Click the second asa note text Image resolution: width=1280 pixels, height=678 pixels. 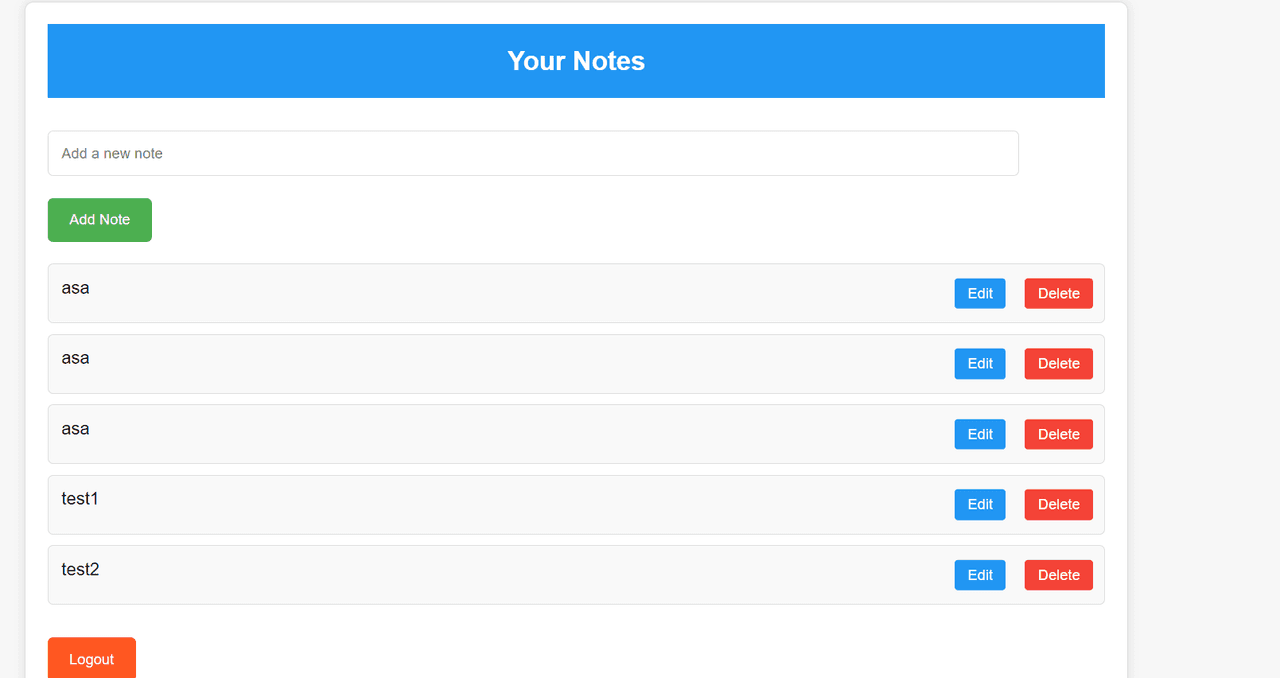click(75, 358)
